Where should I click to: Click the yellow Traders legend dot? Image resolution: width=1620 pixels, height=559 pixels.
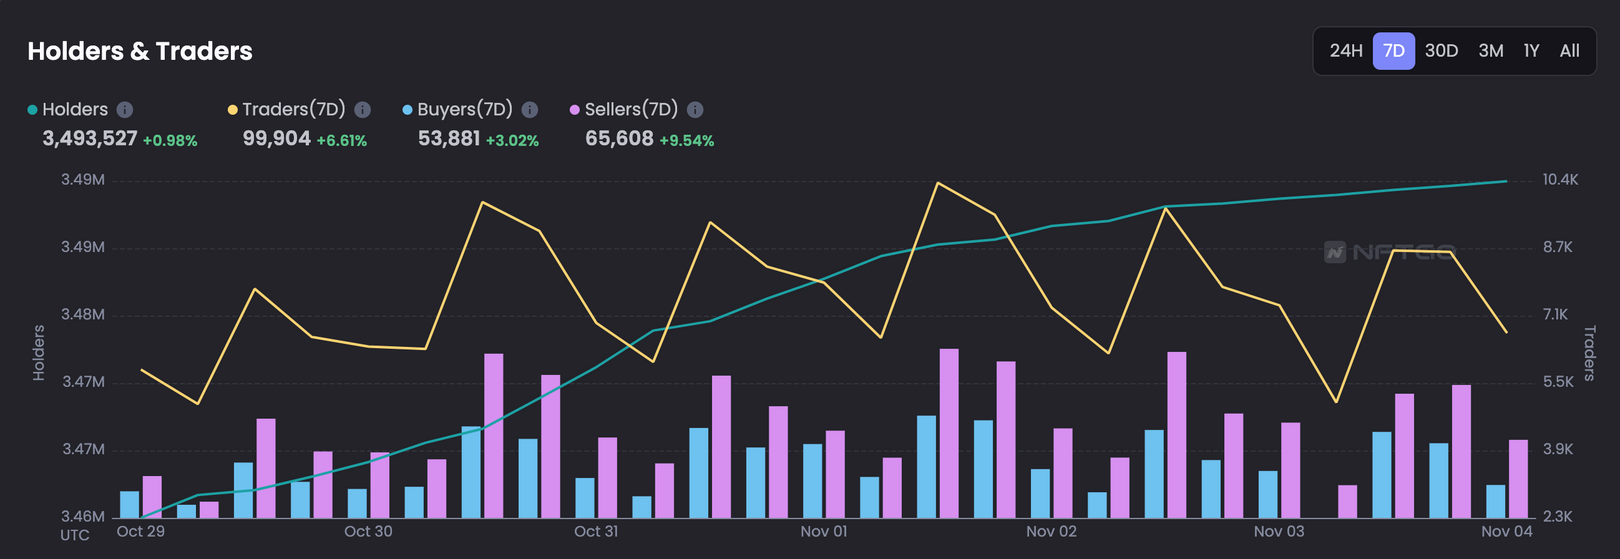coord(233,110)
